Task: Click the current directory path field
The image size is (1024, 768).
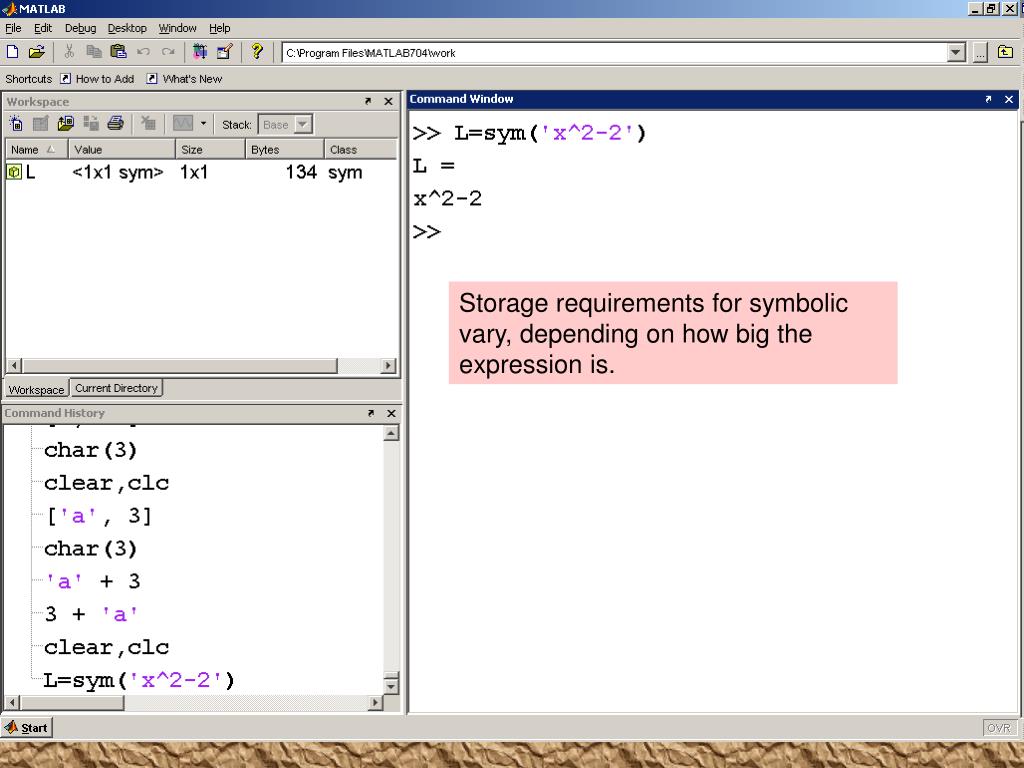Action: tap(615, 53)
